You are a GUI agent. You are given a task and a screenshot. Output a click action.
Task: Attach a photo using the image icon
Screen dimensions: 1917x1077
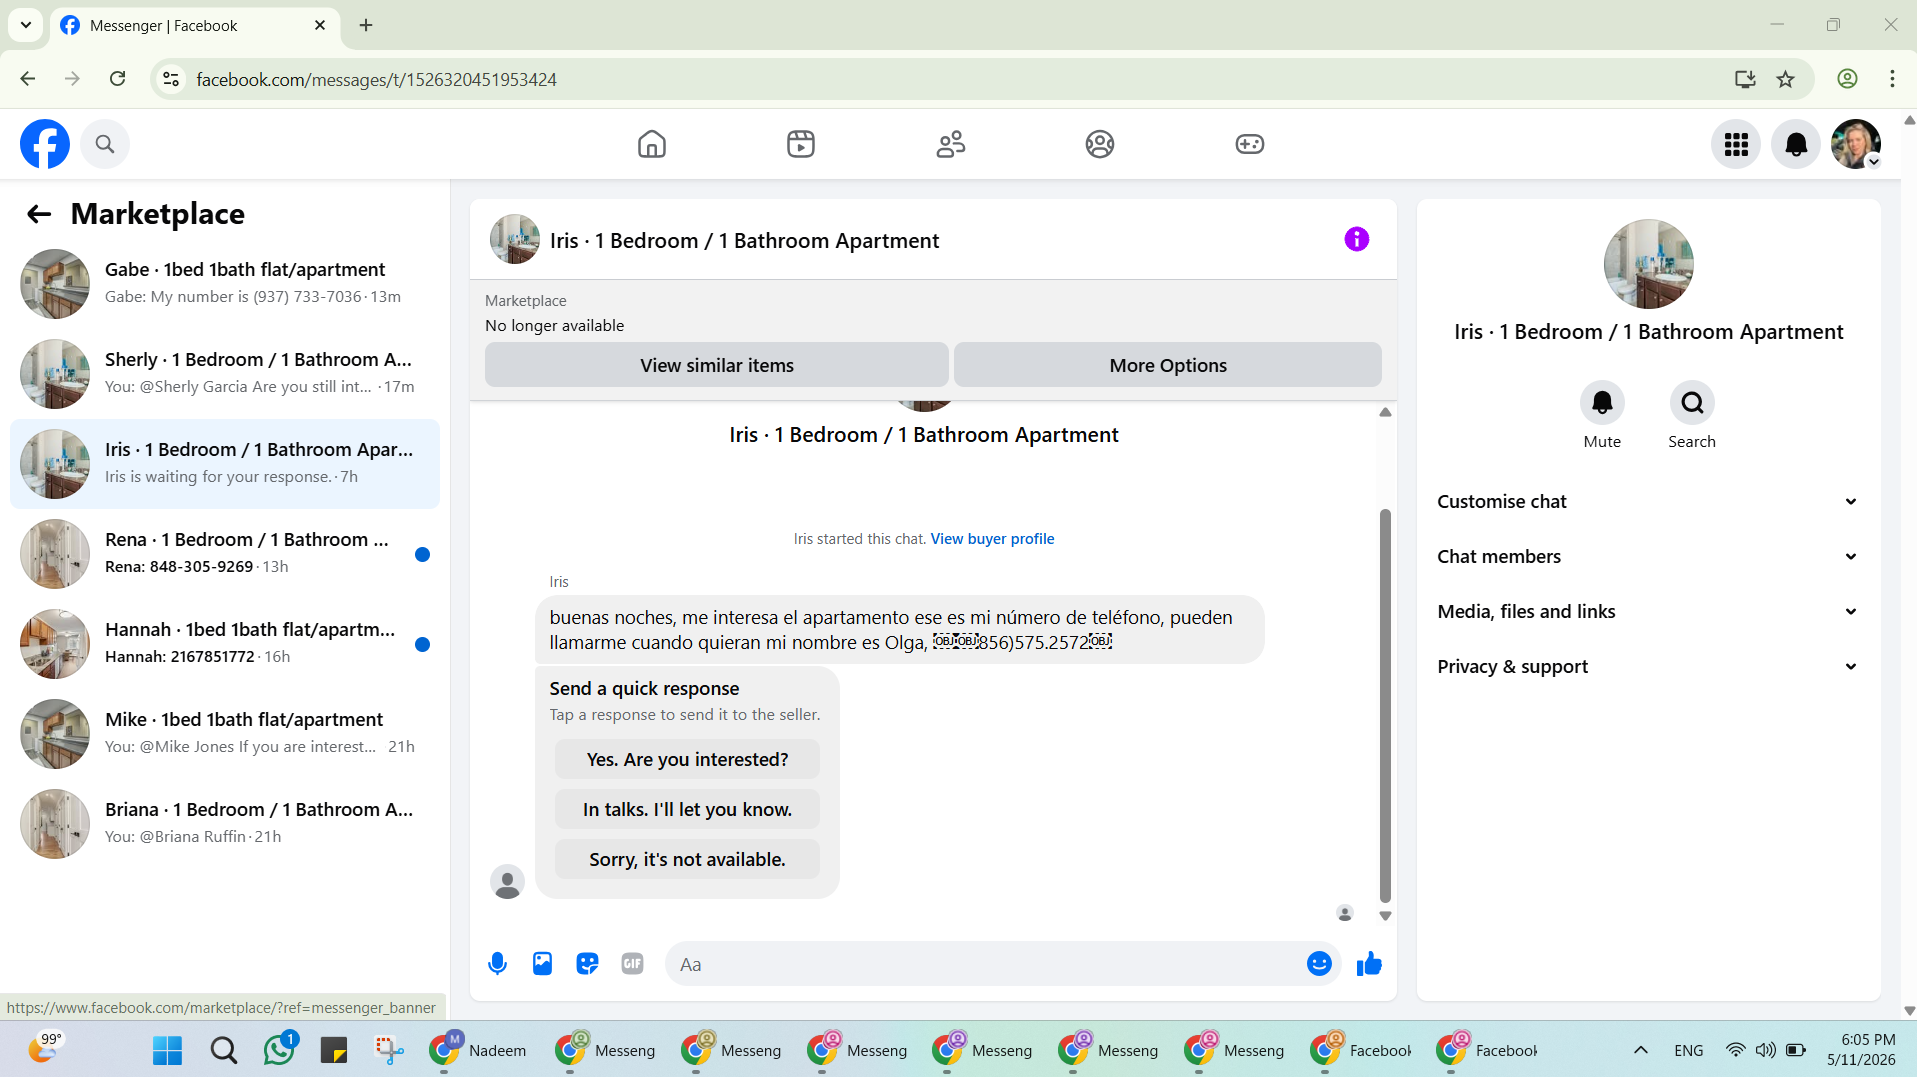(542, 964)
